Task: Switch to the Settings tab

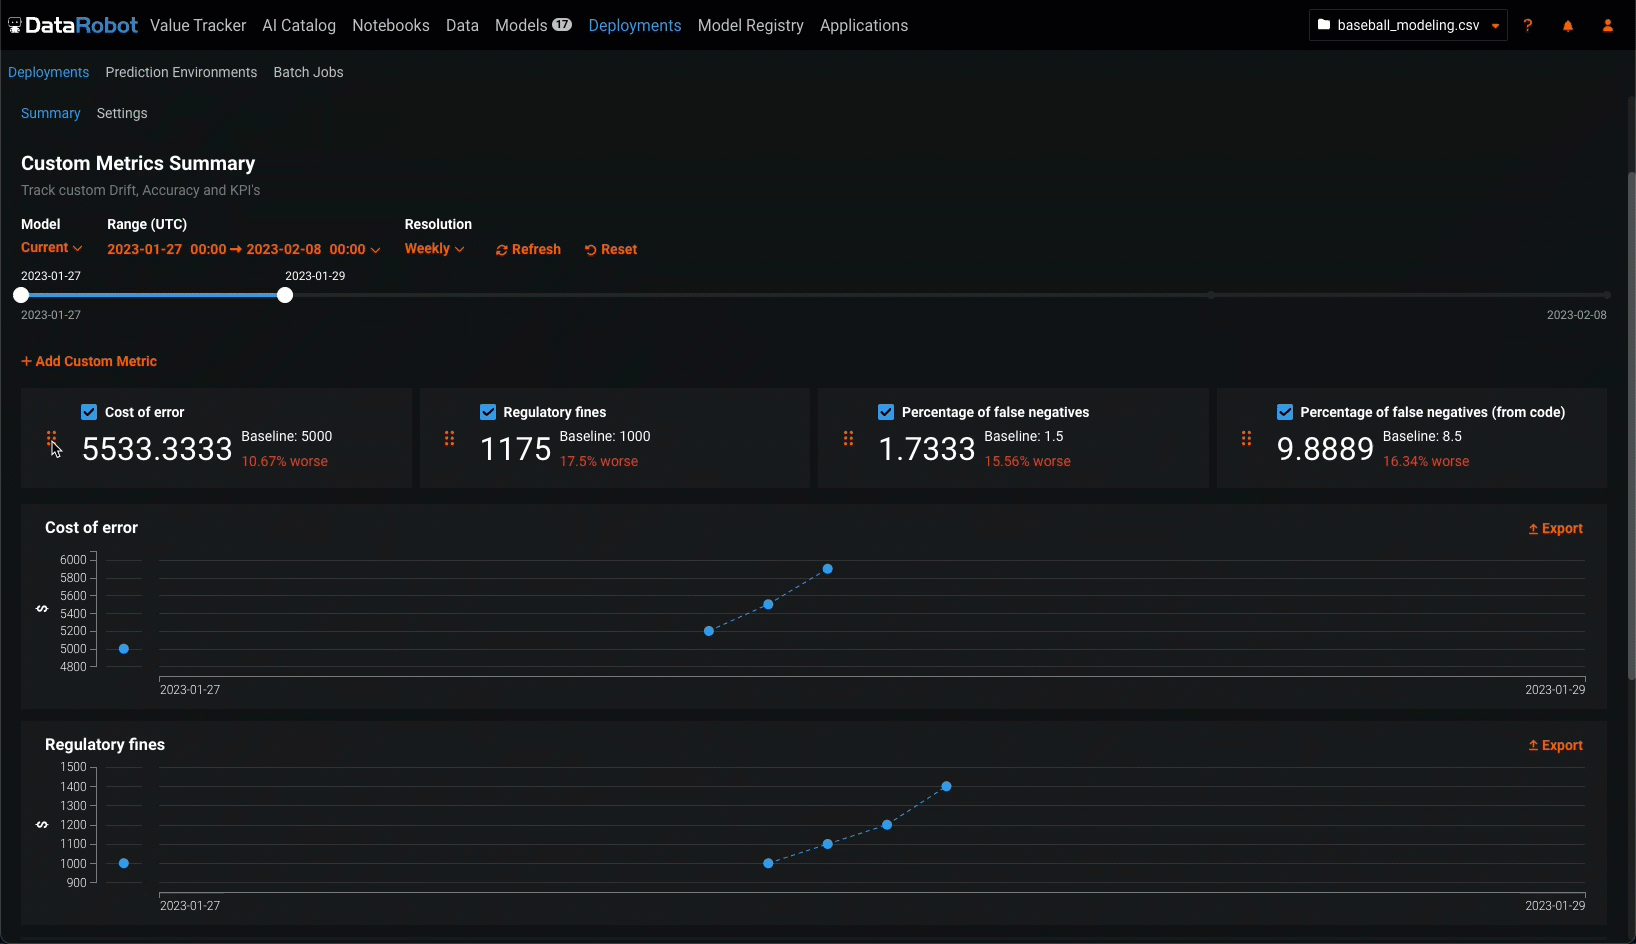Action: click(x=122, y=113)
